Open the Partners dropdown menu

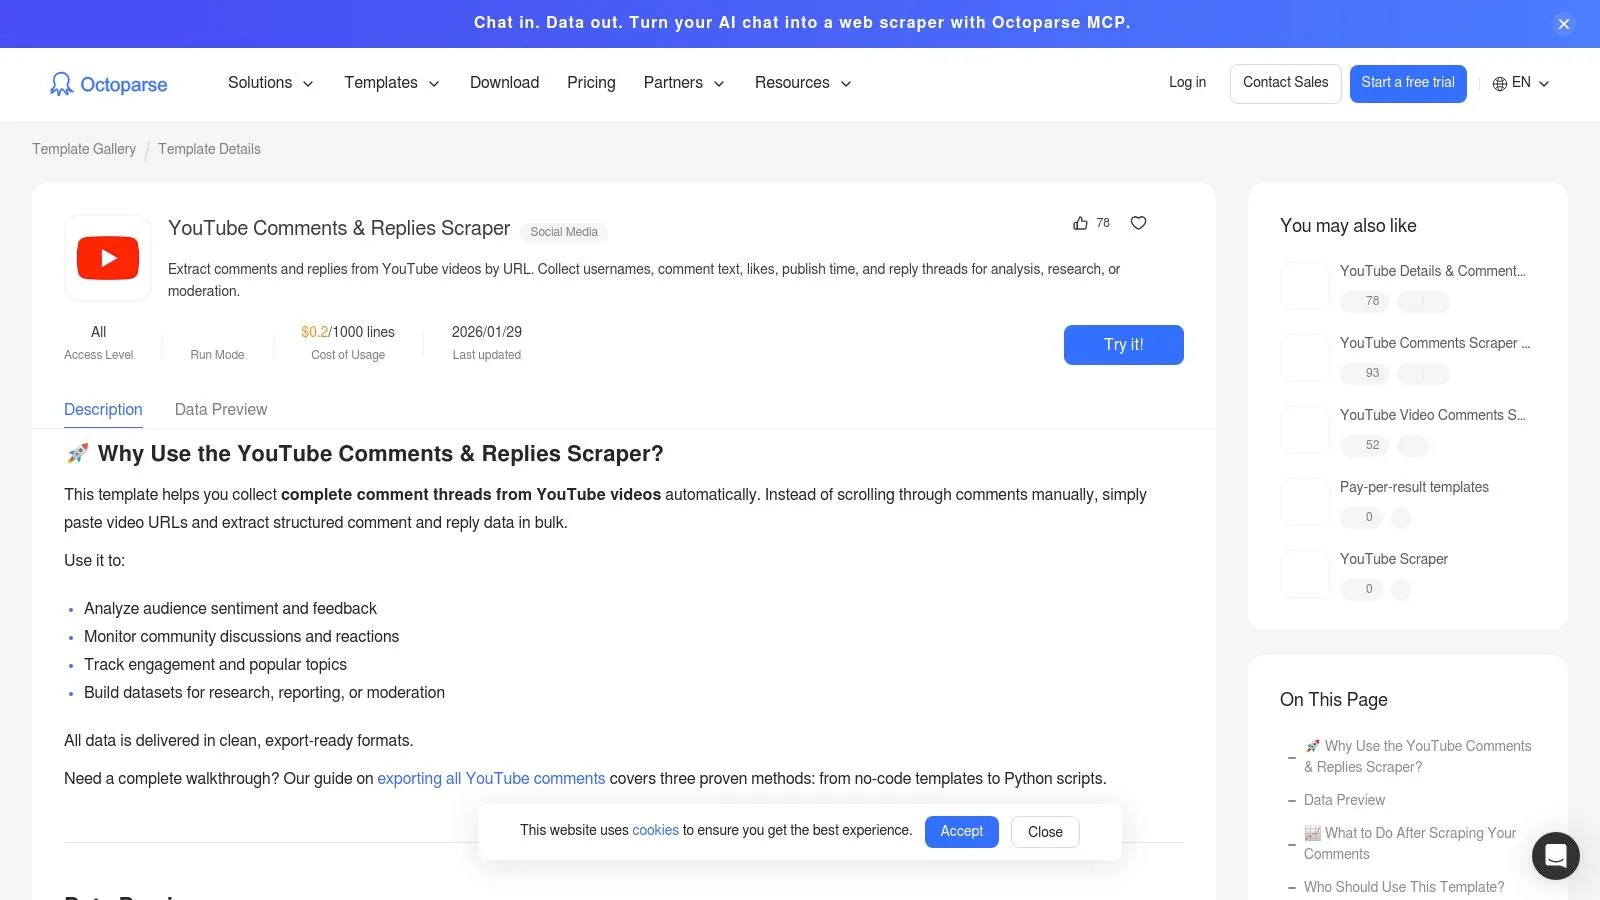point(683,83)
